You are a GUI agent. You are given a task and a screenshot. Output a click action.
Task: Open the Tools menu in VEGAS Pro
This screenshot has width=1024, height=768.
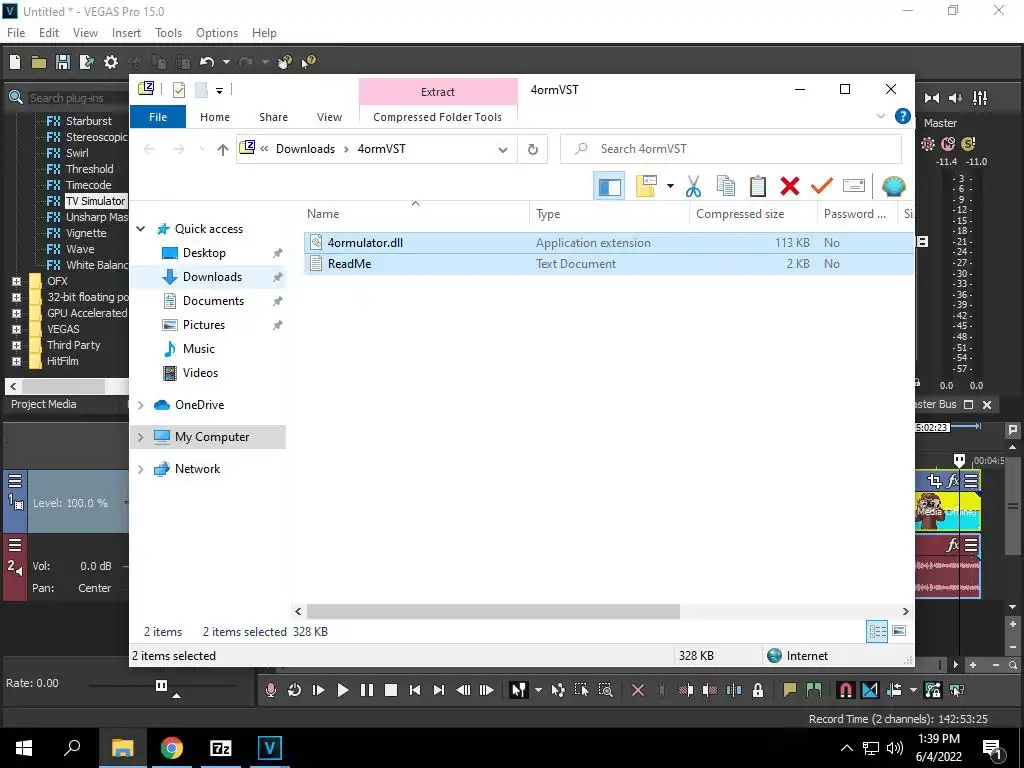point(168,33)
